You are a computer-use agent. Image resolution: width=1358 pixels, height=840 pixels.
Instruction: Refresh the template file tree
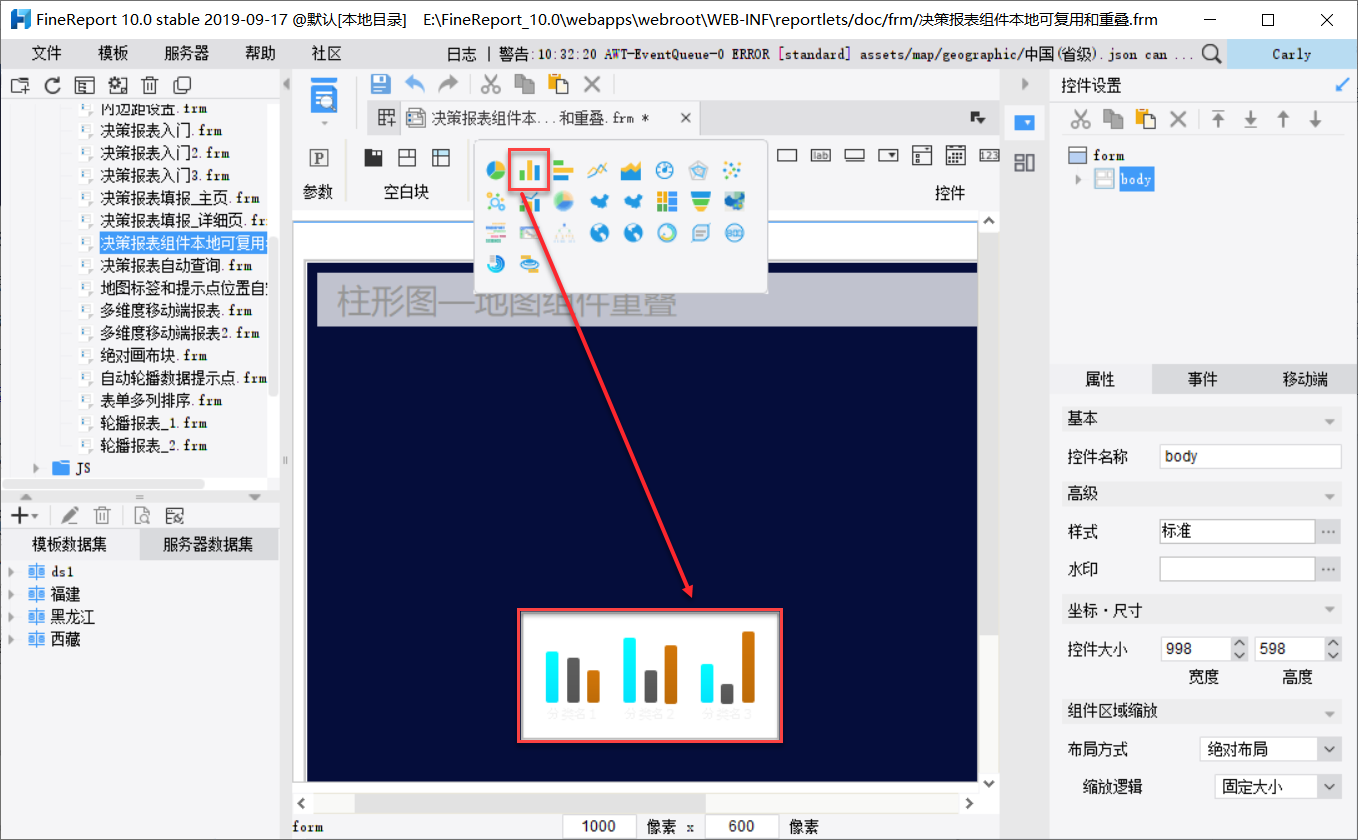53,86
